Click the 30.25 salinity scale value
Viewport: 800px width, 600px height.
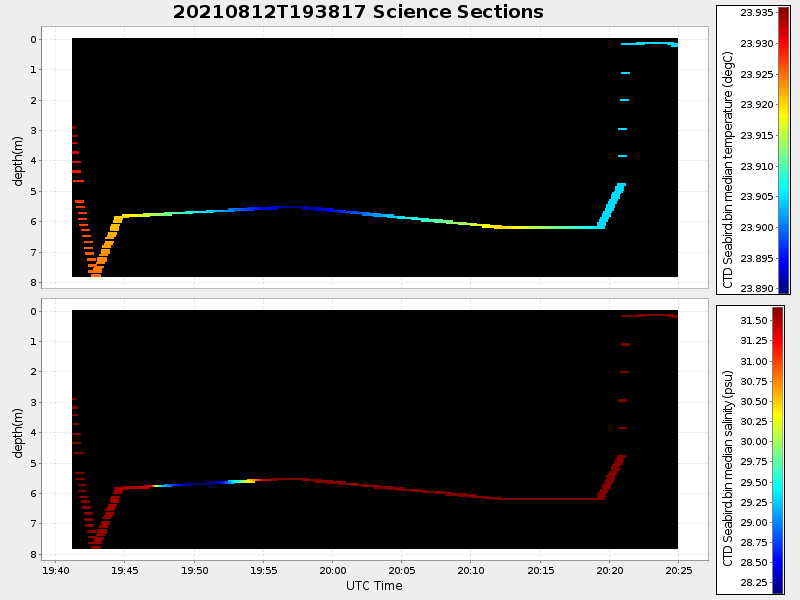754,421
